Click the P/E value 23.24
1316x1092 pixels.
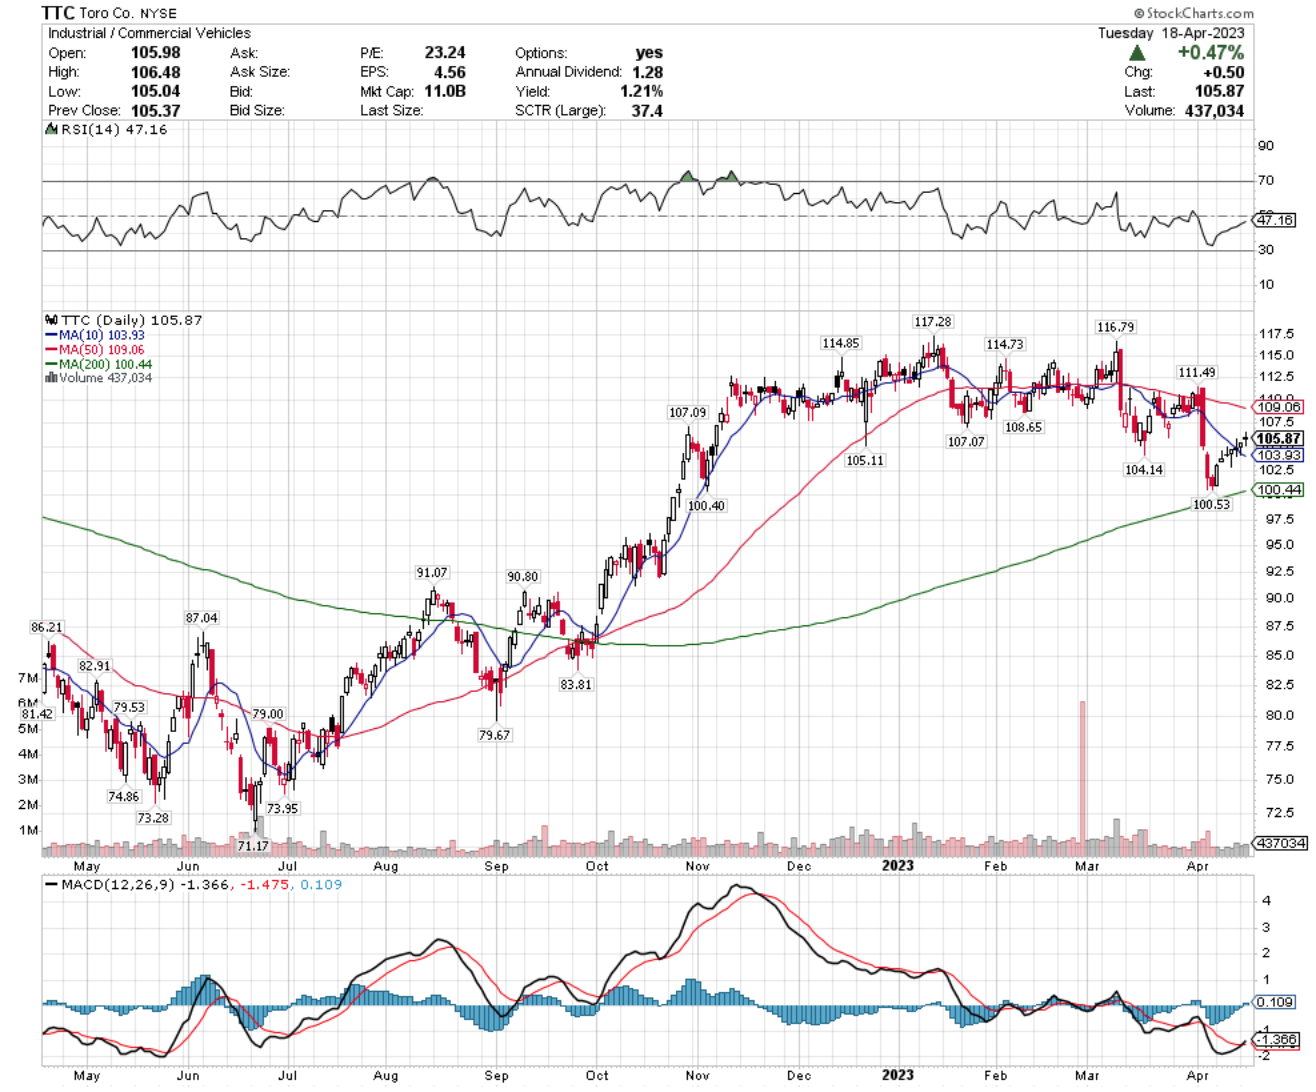pyautogui.click(x=444, y=53)
